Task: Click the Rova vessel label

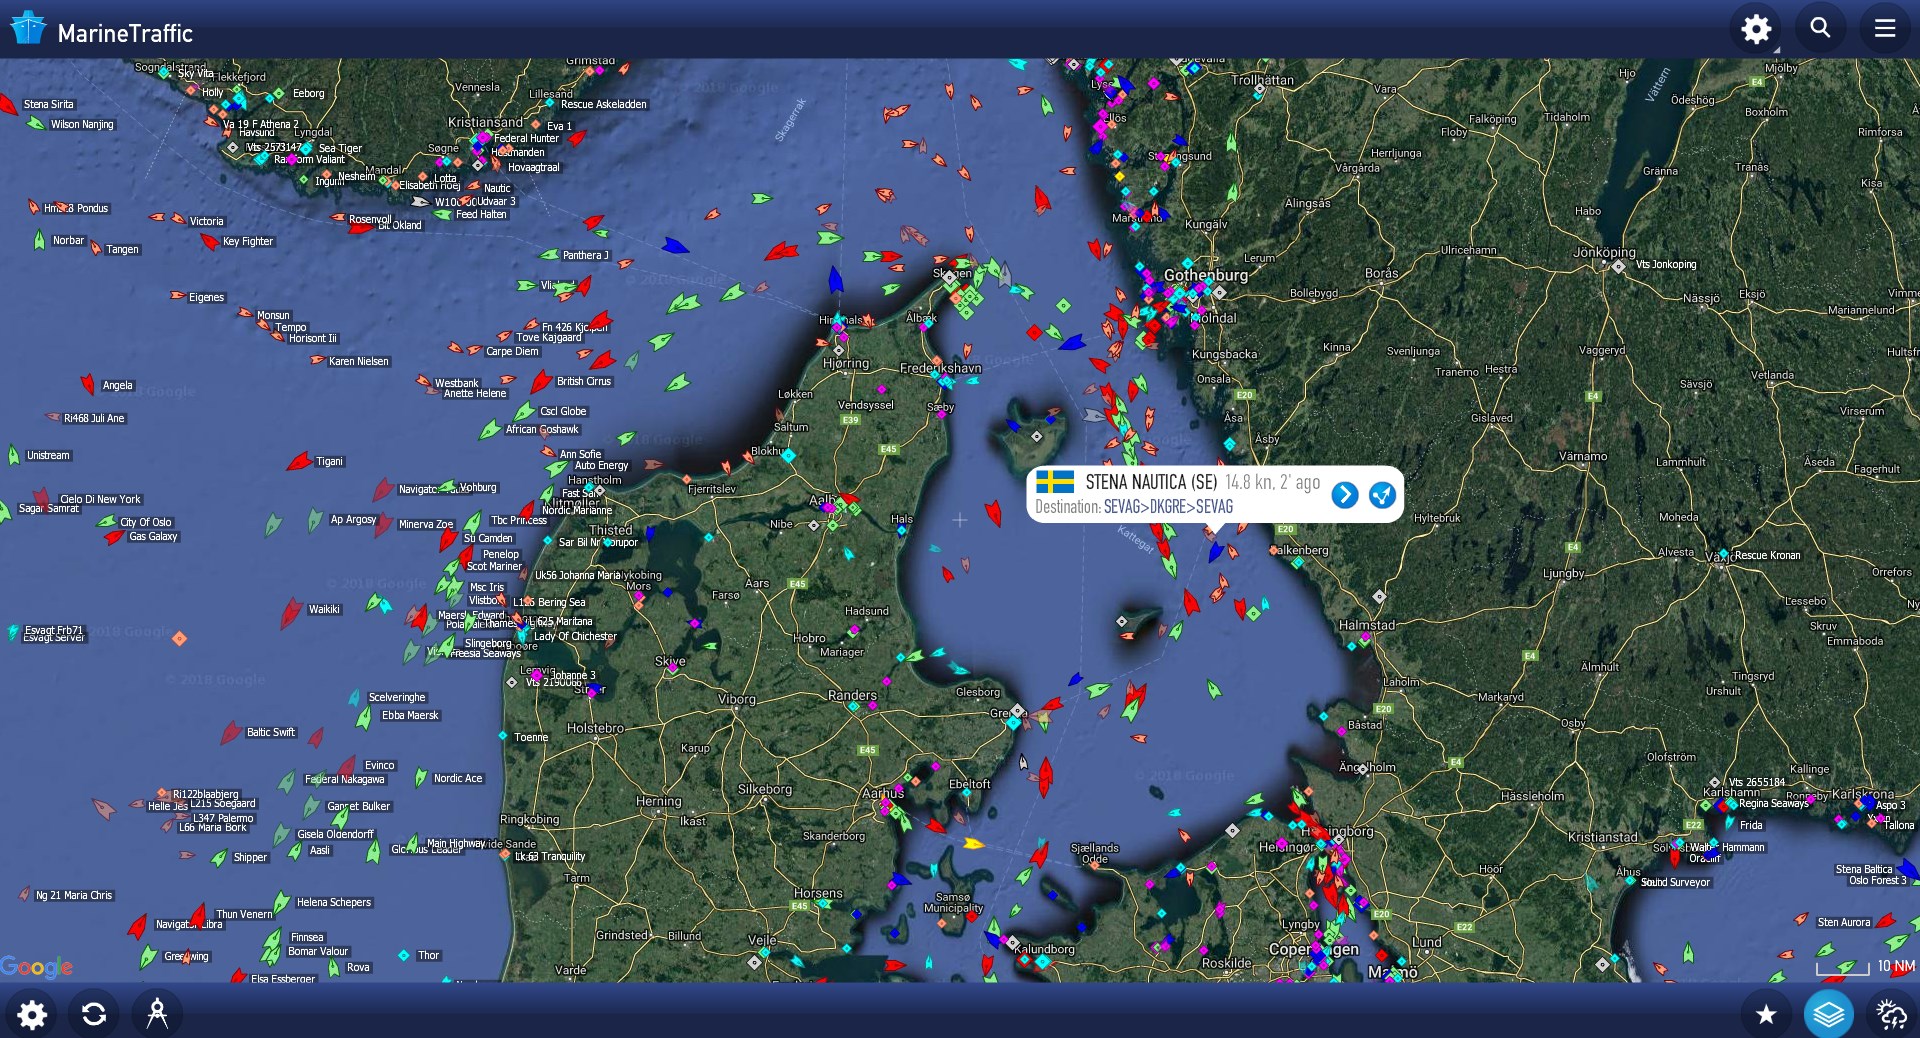Action: point(358,968)
